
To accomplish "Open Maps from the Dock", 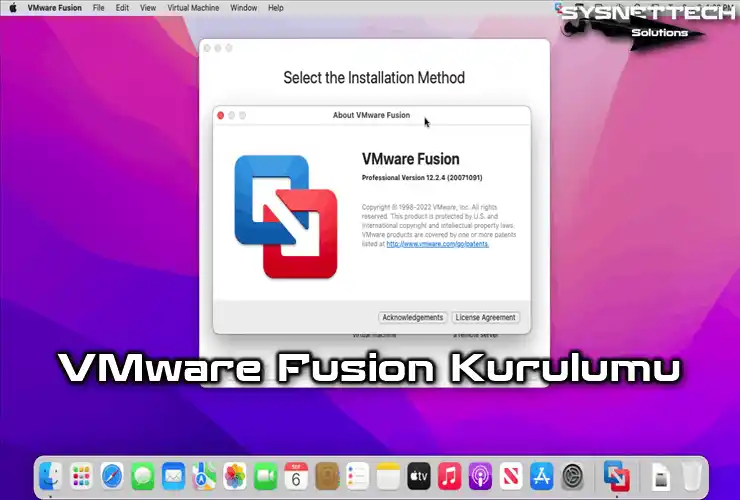I will 204,475.
